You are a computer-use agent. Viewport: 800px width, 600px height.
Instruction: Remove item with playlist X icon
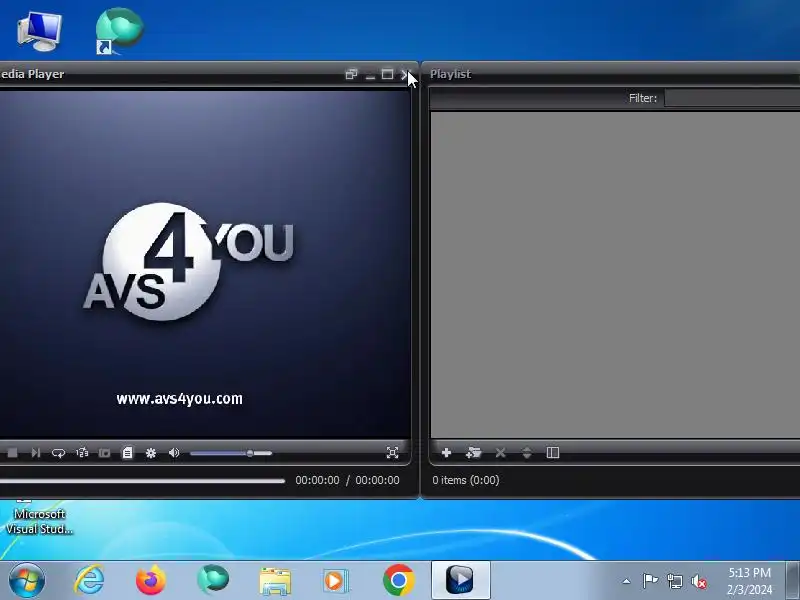(x=500, y=453)
